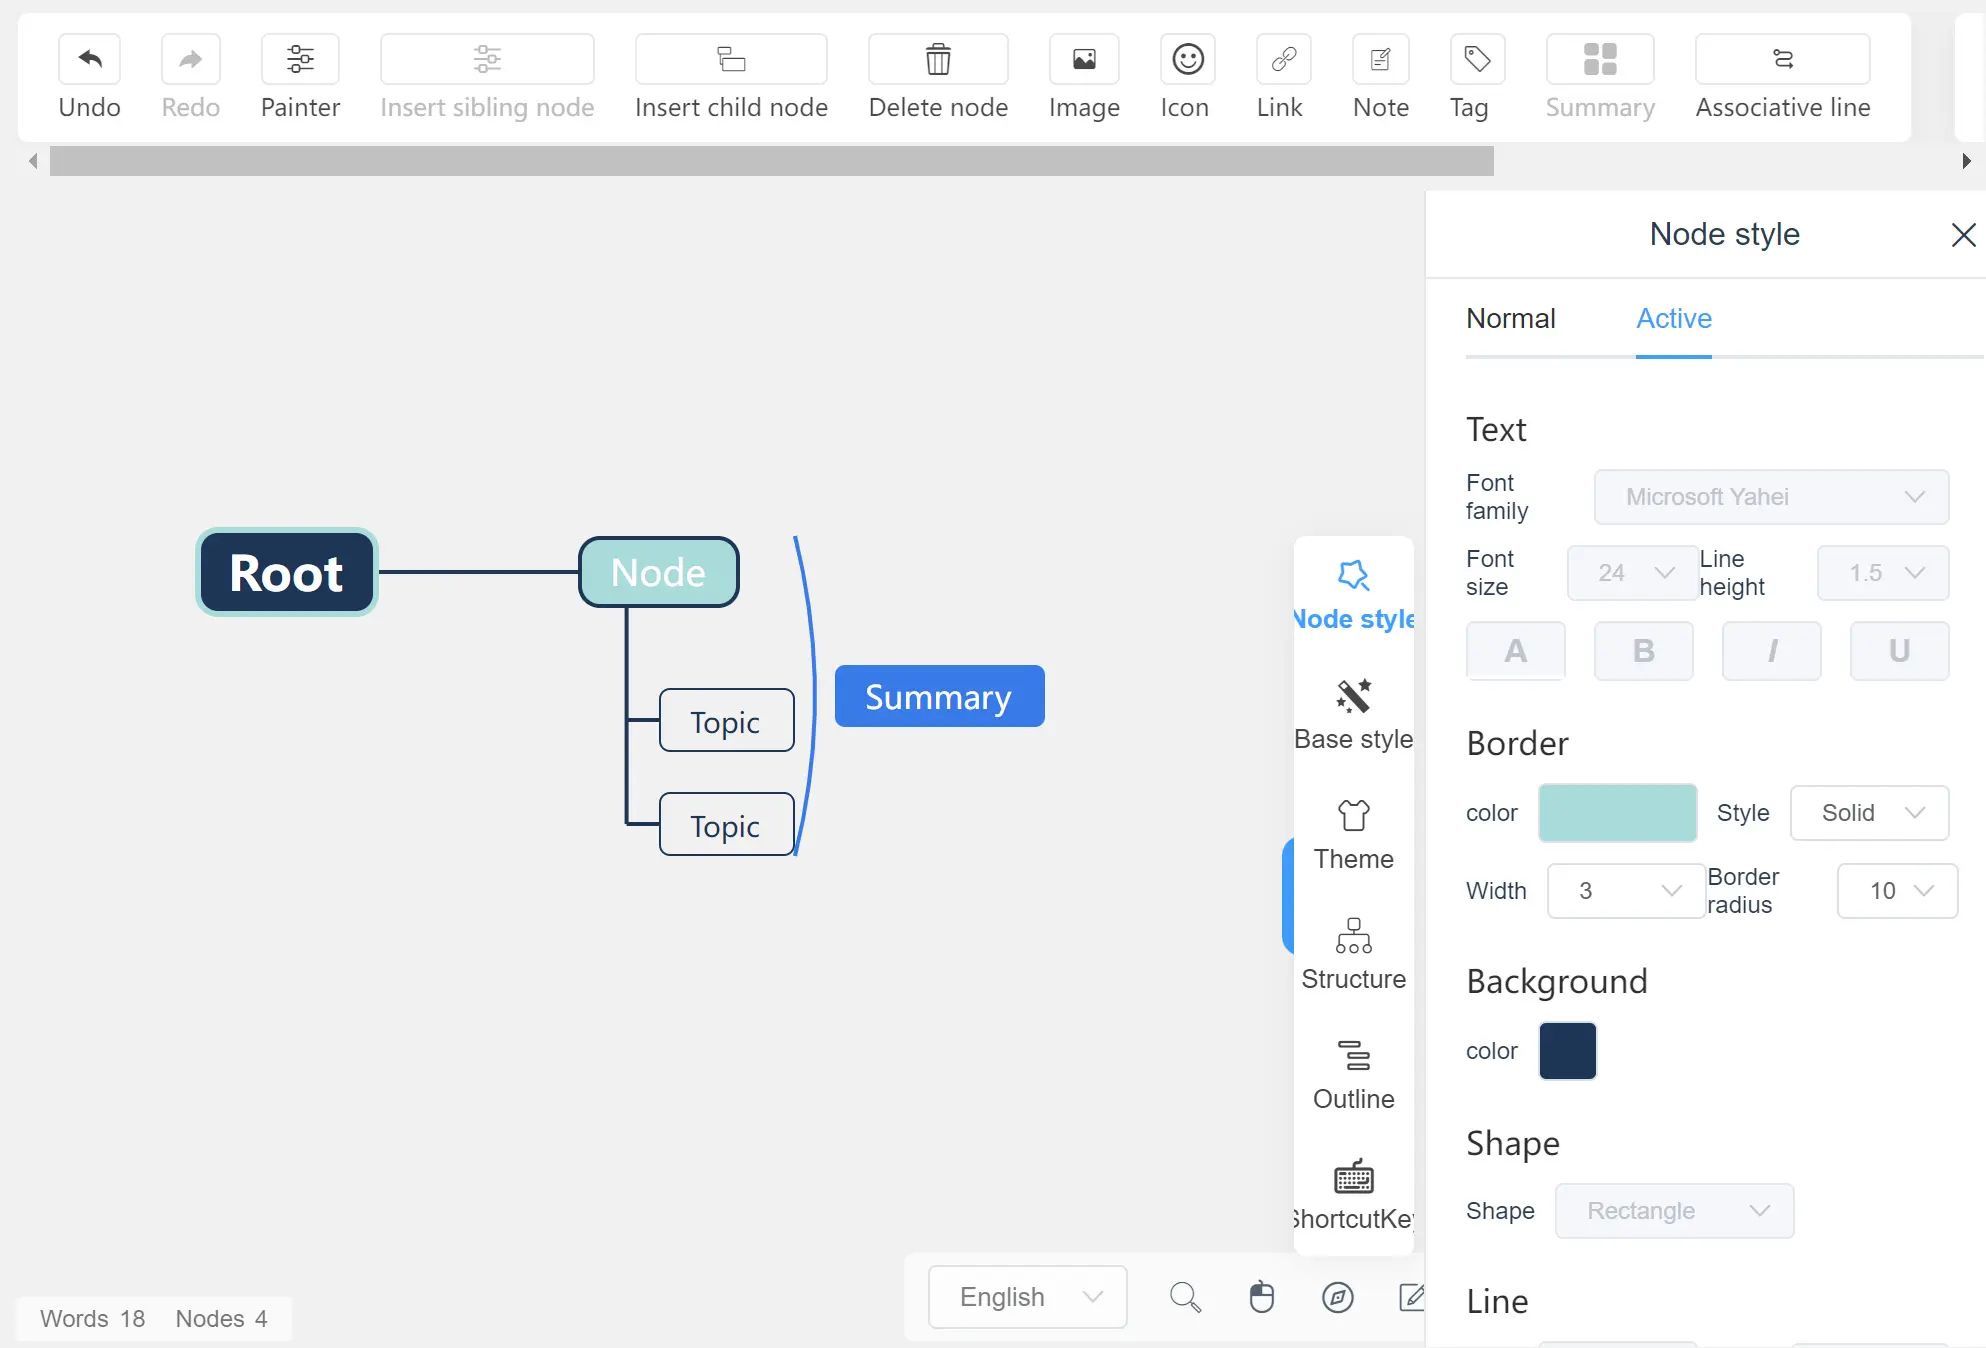Viewport: 1986px width, 1348px height.
Task: Click the Redo arrow icon
Action: coord(190,59)
